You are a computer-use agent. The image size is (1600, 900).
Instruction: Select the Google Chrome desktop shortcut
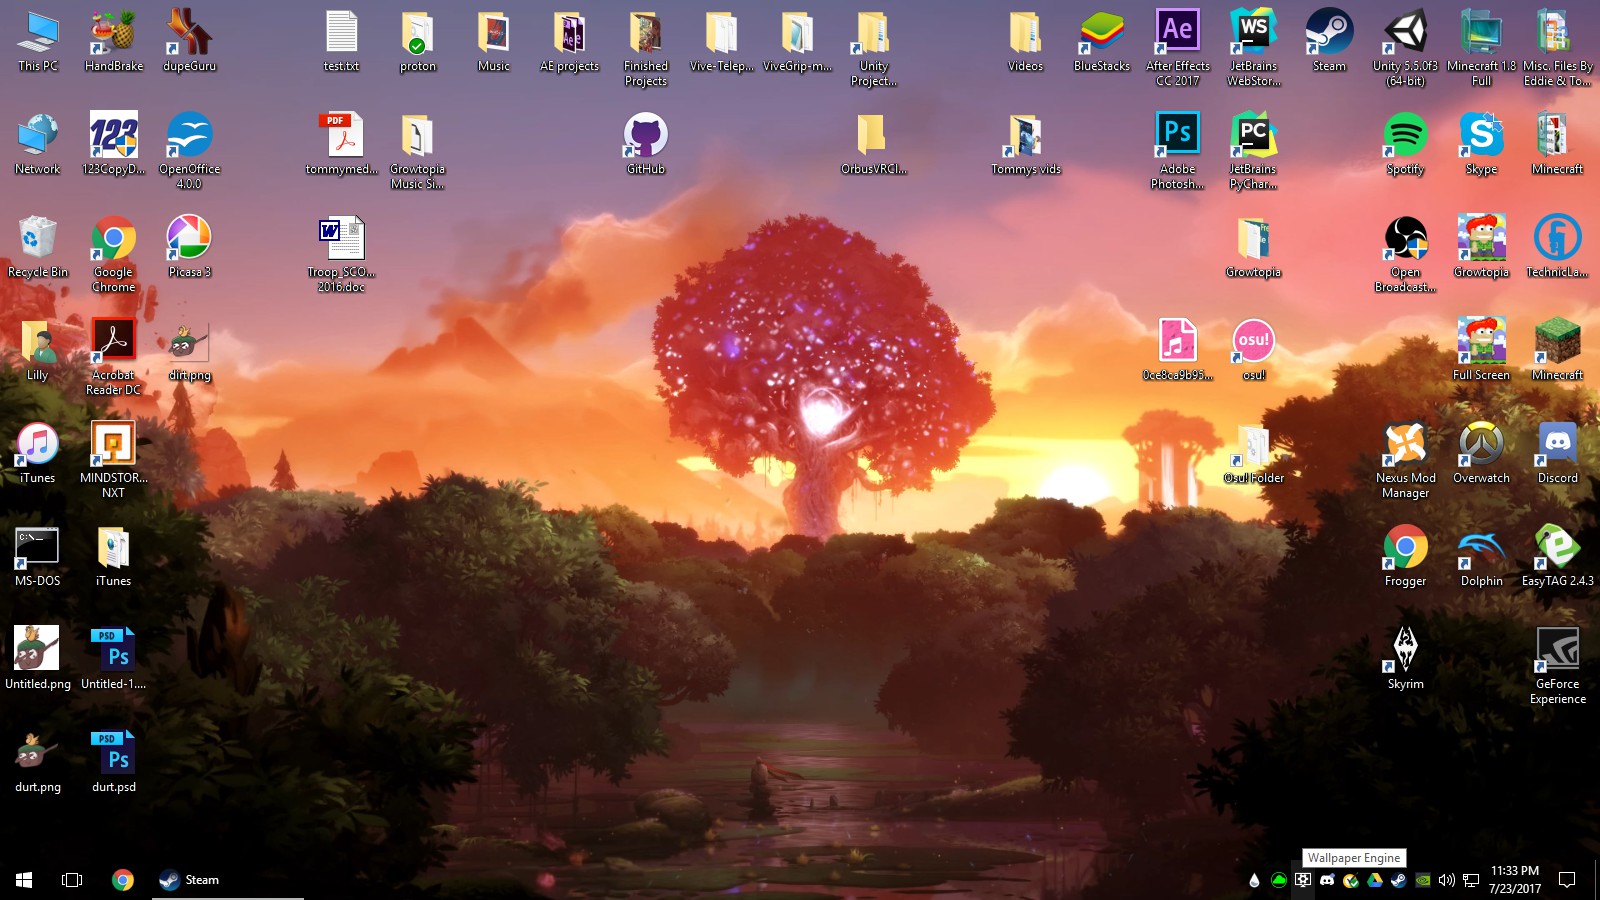tap(114, 254)
